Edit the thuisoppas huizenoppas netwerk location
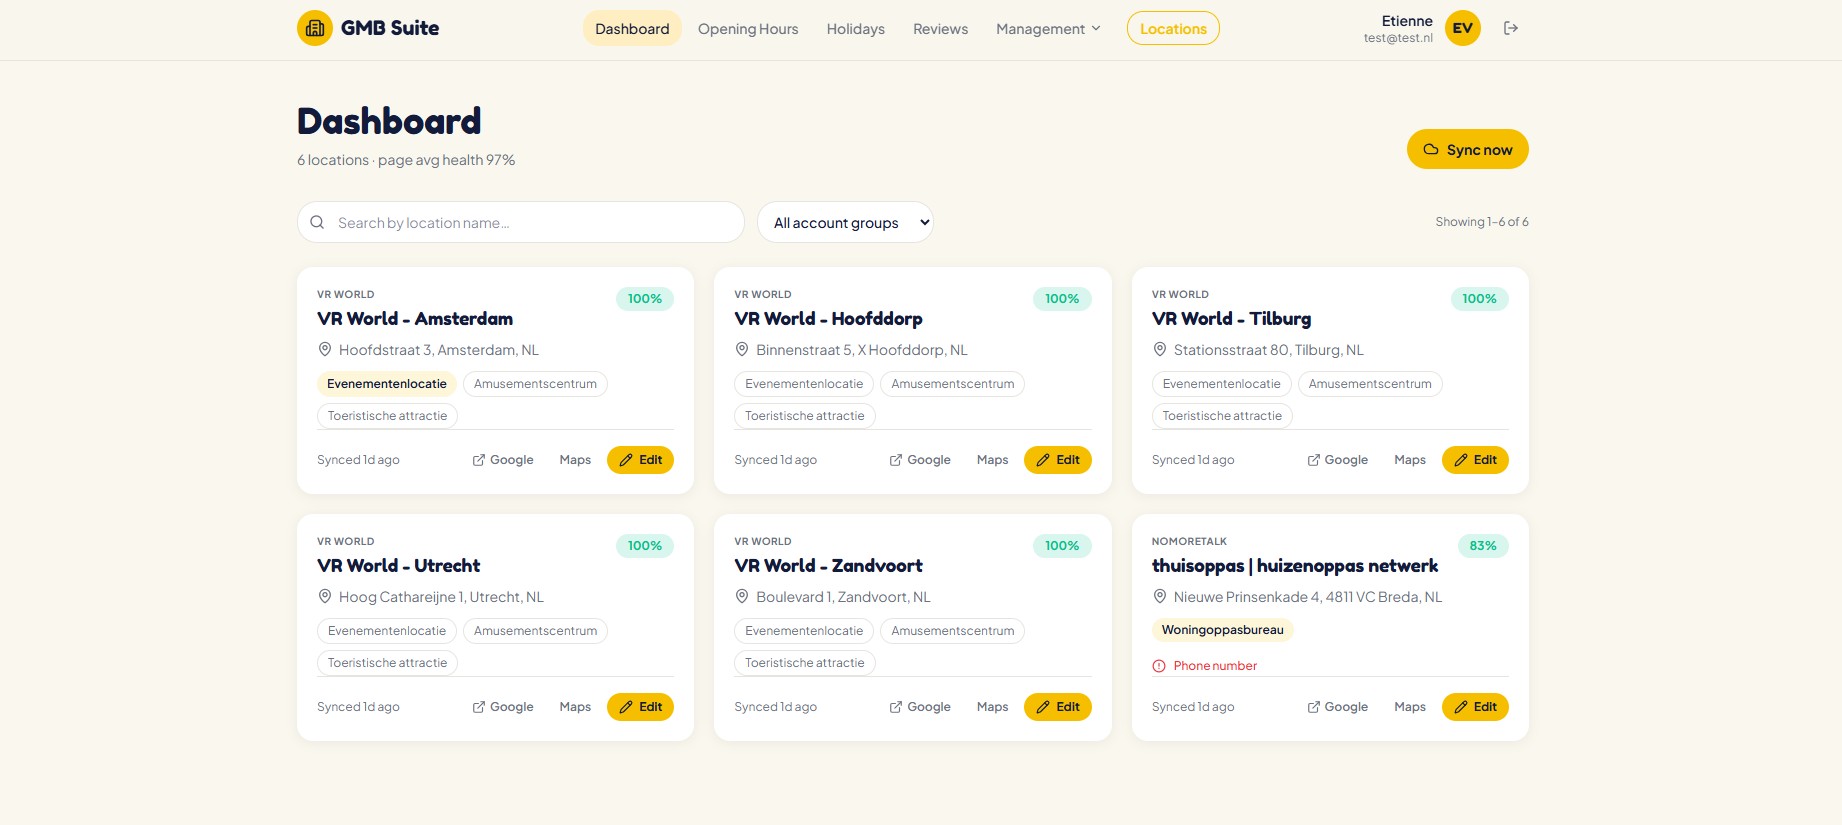The width and height of the screenshot is (1842, 825). pyautogui.click(x=1475, y=707)
